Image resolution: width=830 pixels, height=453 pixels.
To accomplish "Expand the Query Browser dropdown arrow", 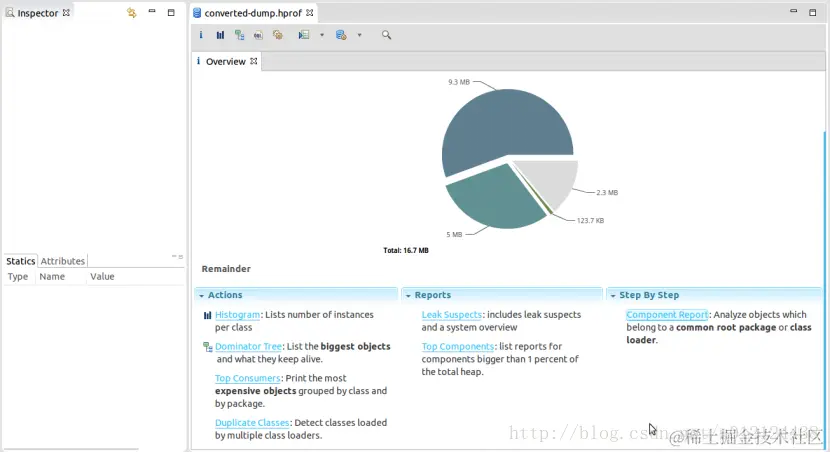I will (x=359, y=35).
